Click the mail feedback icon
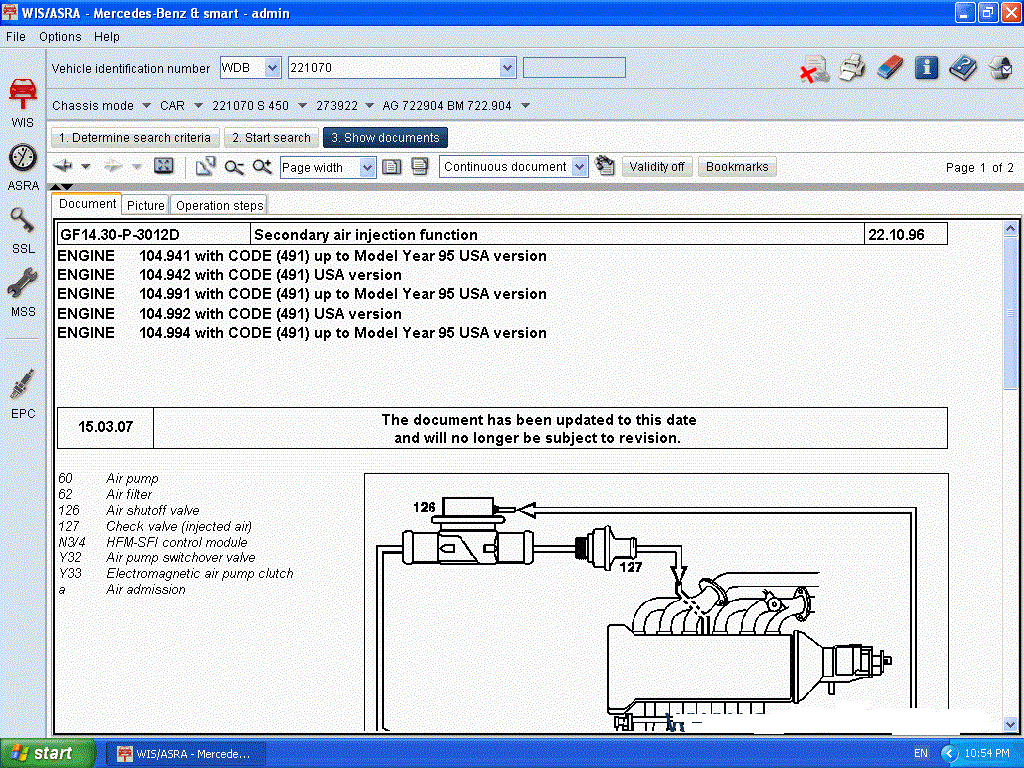This screenshot has height=768, width=1024. pyautogui.click(x=1000, y=68)
